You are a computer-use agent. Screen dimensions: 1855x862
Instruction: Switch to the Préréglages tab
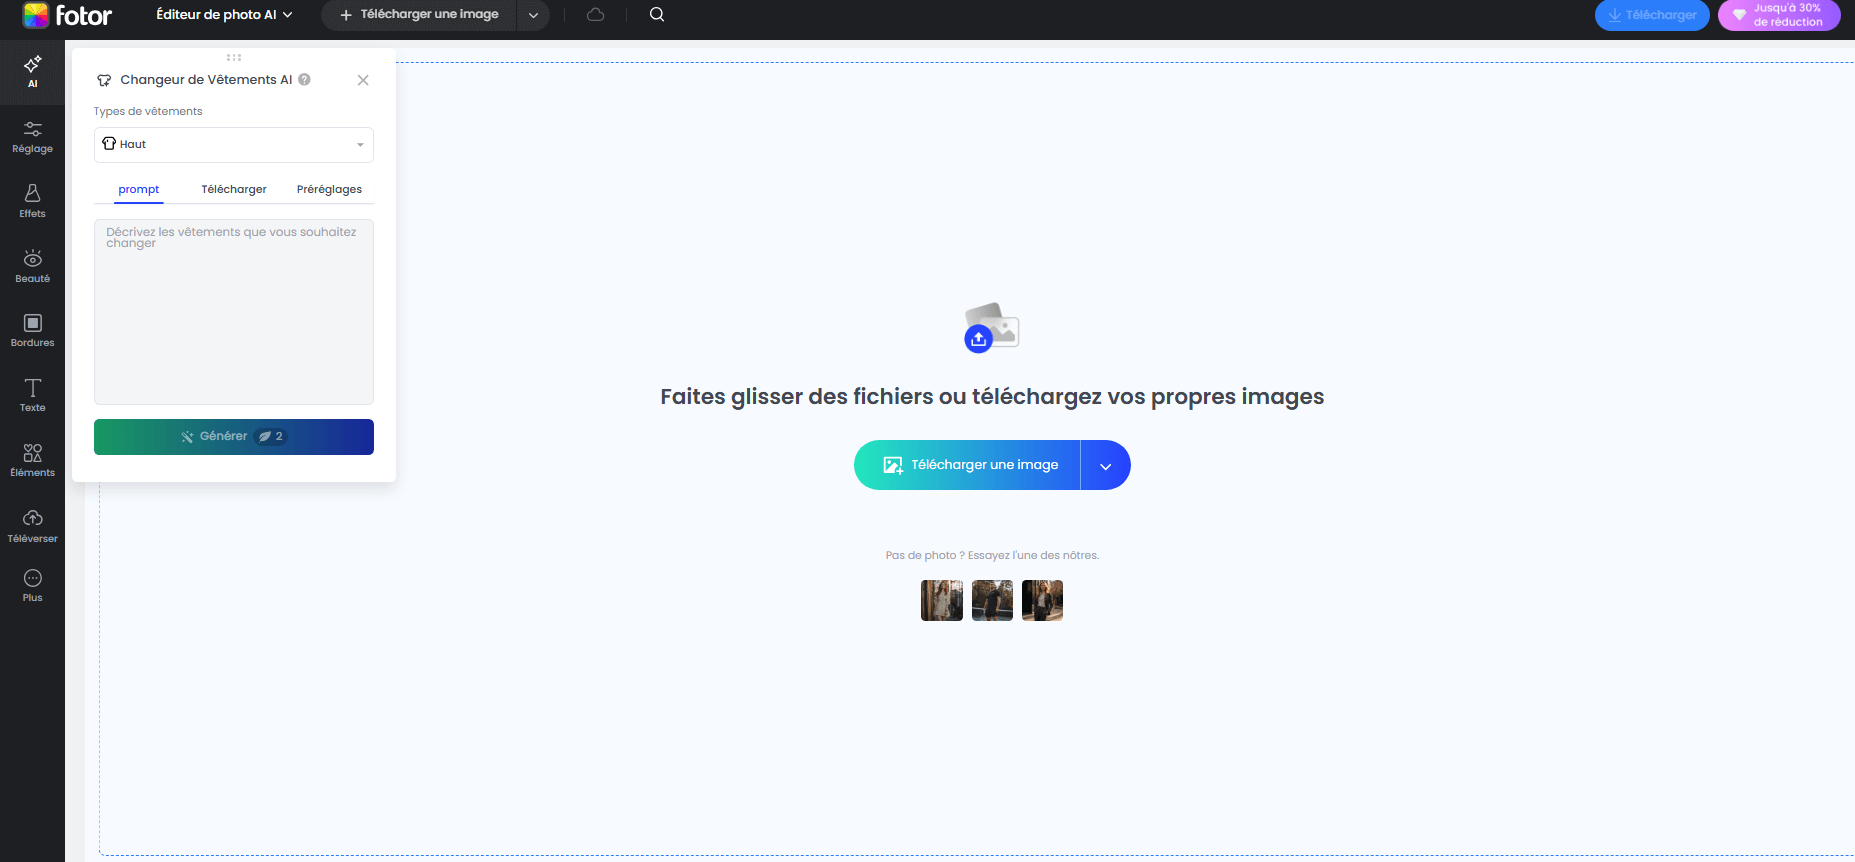(x=329, y=189)
